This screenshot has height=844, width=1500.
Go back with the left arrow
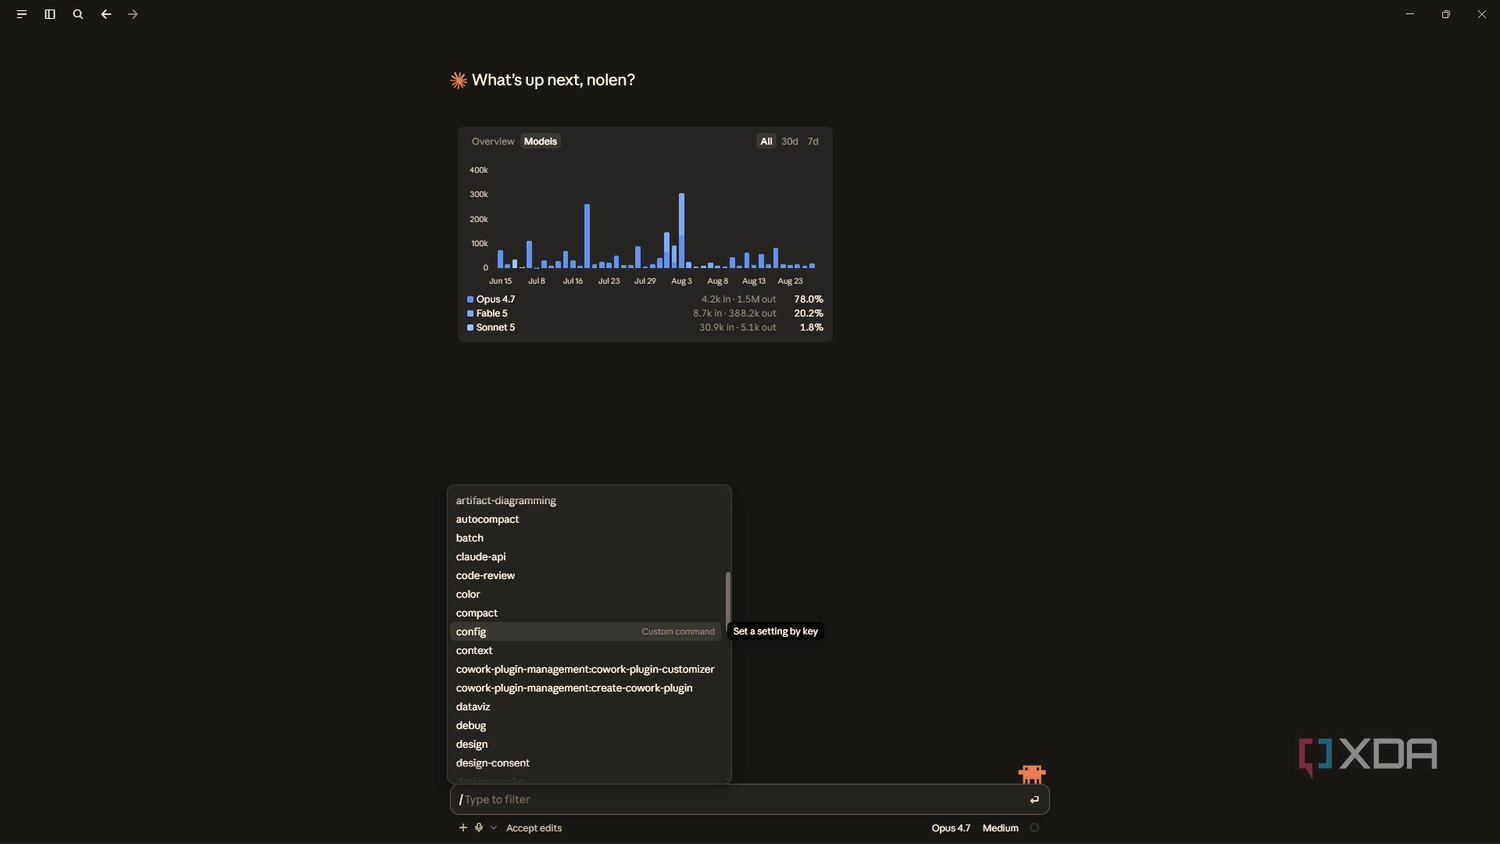point(106,14)
